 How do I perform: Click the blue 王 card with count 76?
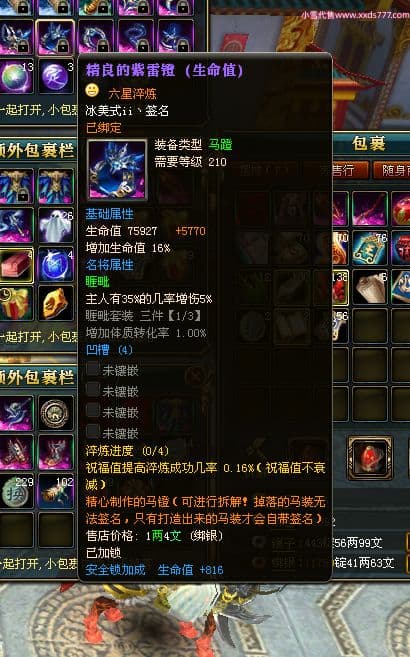[x=370, y=248]
